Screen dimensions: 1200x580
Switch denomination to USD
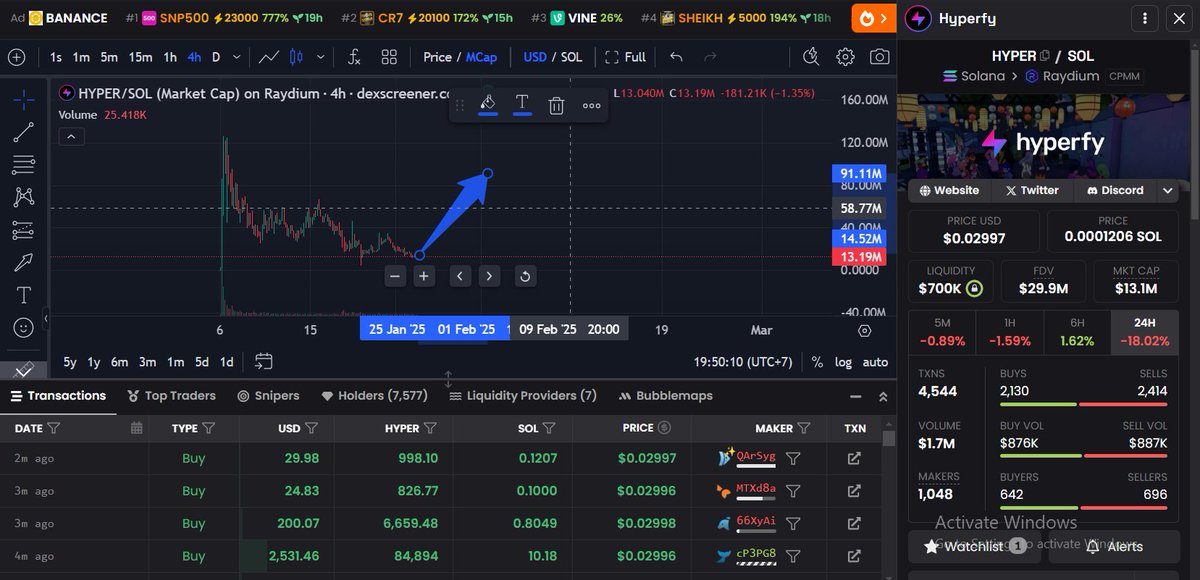(535, 57)
